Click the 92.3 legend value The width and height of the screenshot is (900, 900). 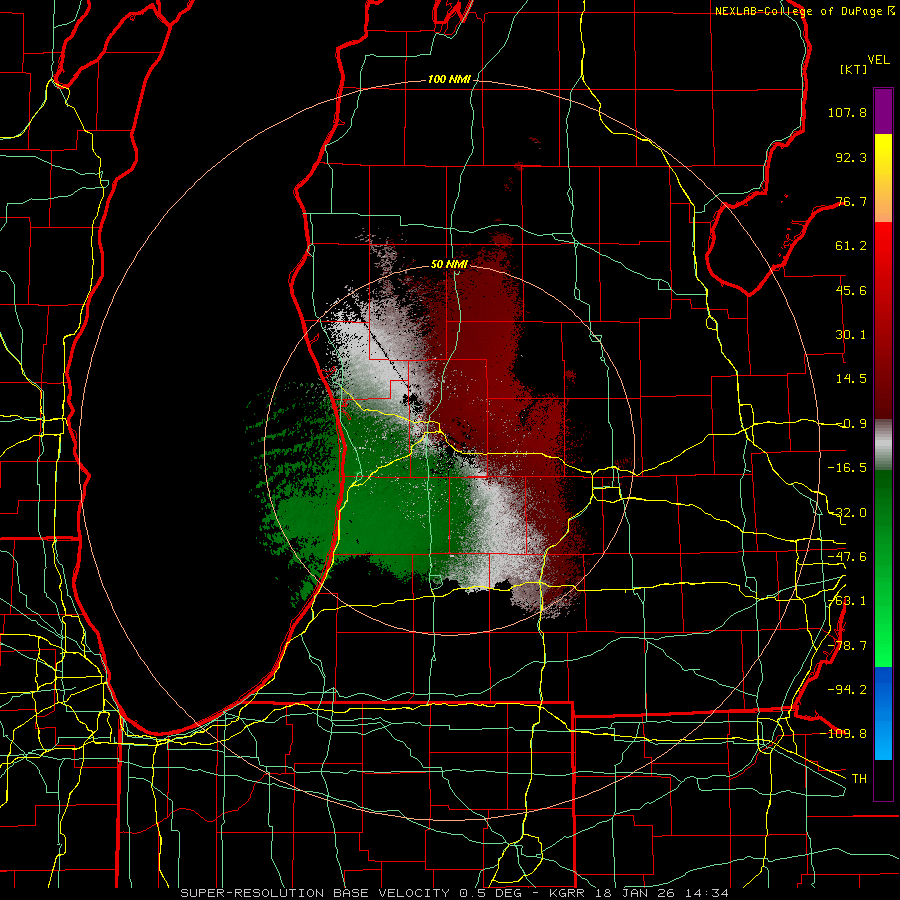tap(851, 157)
